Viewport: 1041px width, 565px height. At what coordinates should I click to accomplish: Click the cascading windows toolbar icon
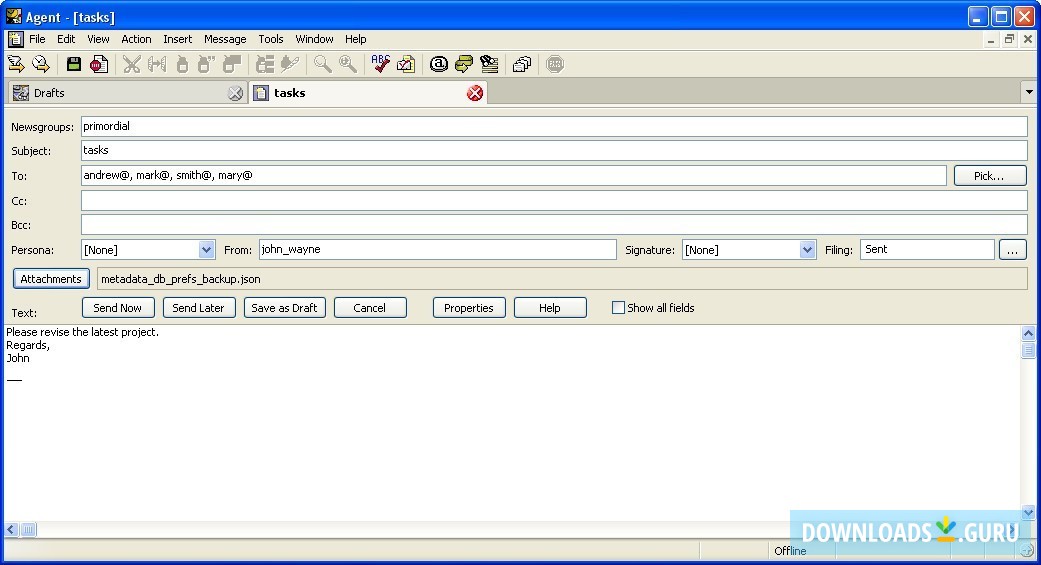coord(522,64)
